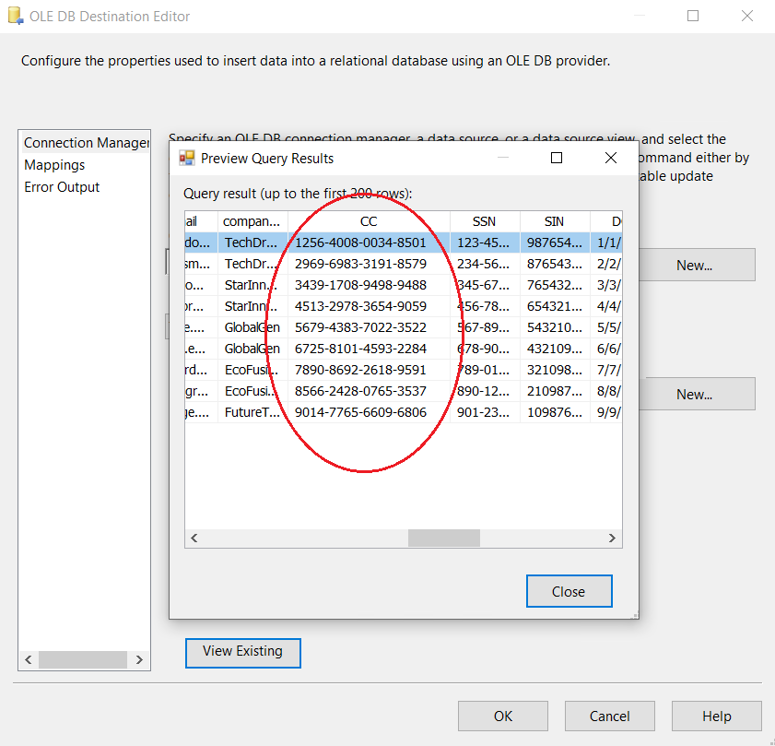Image resolution: width=775 pixels, height=746 pixels.
Task: Click the SIN column header
Action: tap(555, 221)
